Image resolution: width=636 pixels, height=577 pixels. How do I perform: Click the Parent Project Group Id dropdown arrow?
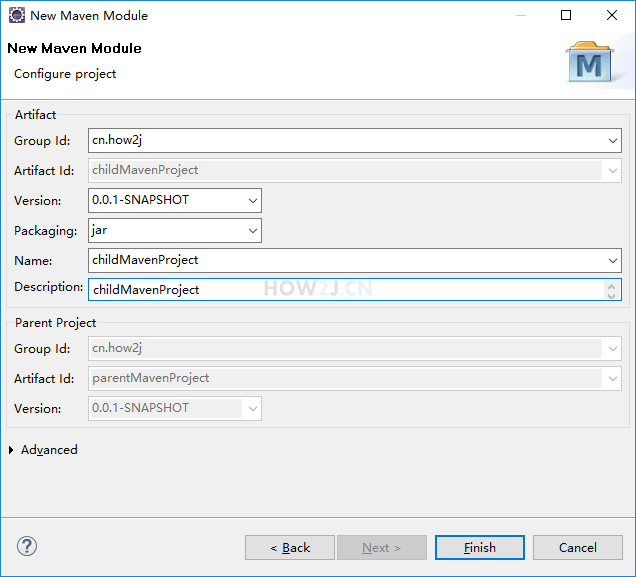pyautogui.click(x=612, y=349)
